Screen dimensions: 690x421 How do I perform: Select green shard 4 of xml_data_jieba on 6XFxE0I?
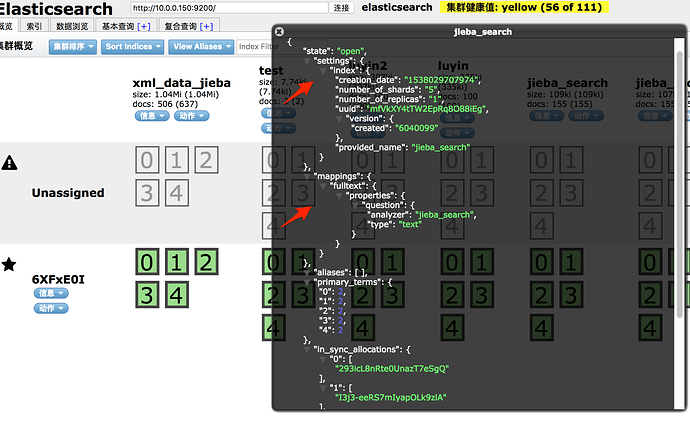(x=176, y=295)
